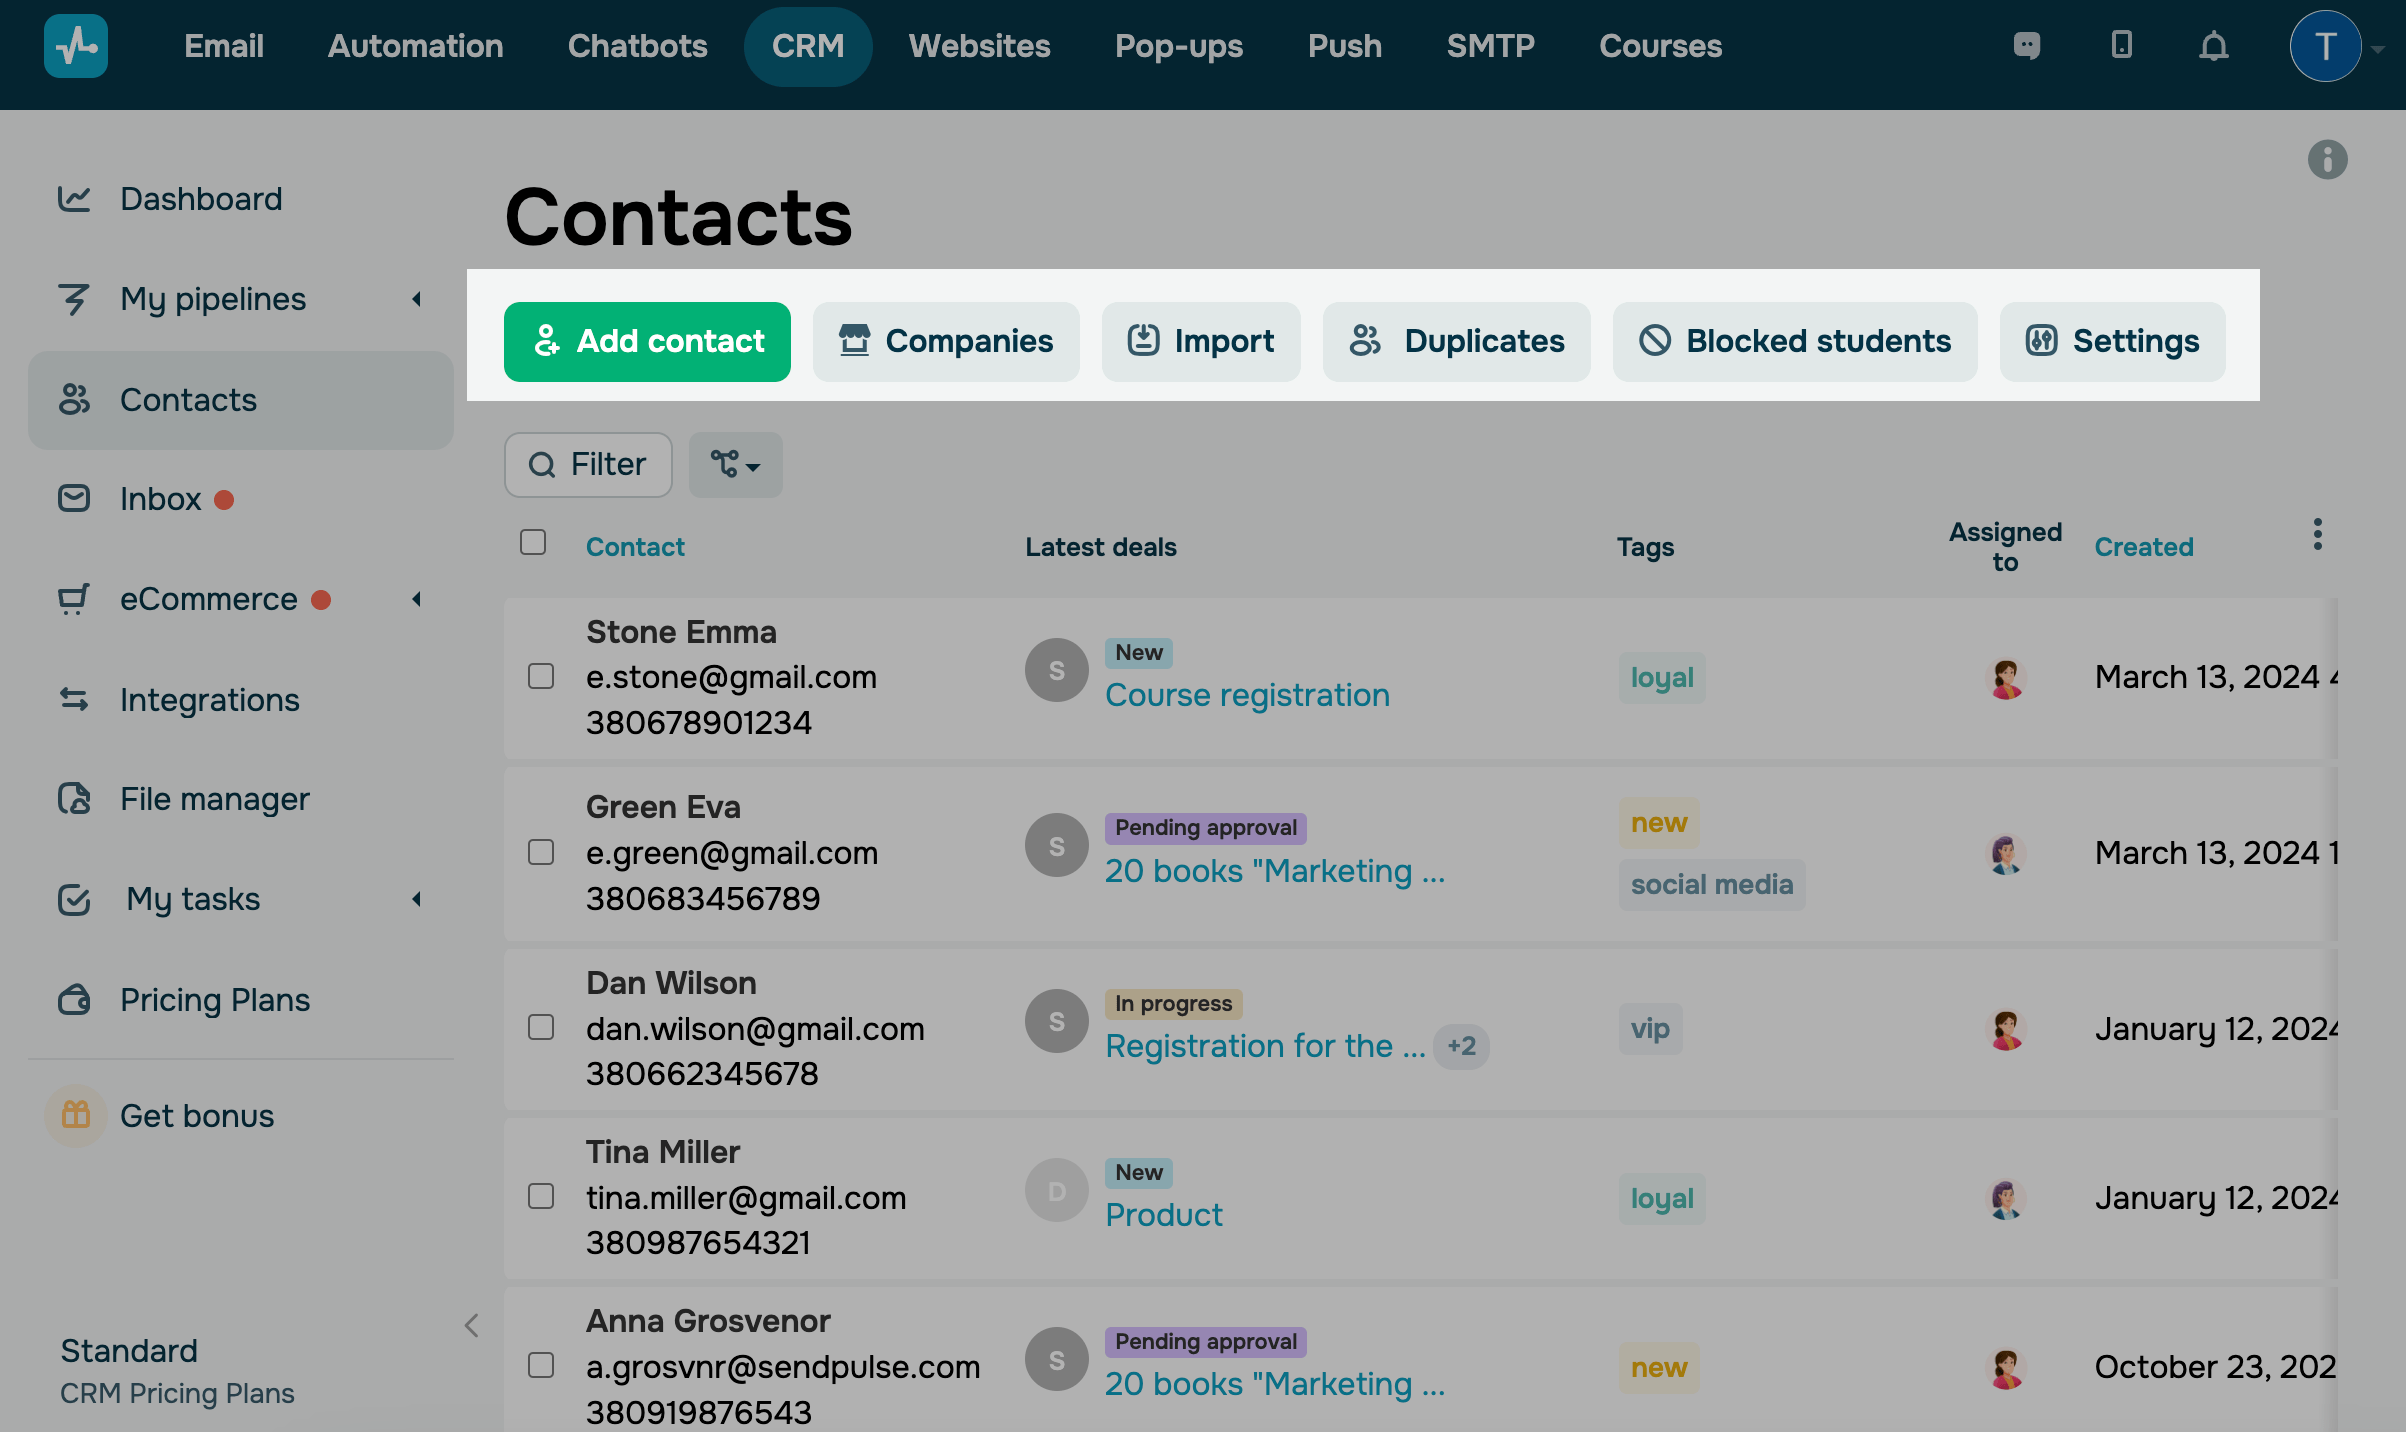
Task: Click the loyal tag on Stone Emma
Action: (x=1661, y=678)
